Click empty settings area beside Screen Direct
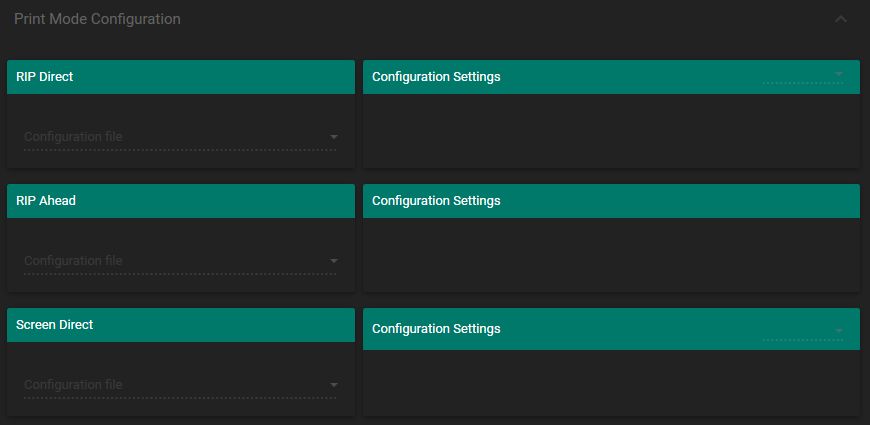 pos(611,382)
